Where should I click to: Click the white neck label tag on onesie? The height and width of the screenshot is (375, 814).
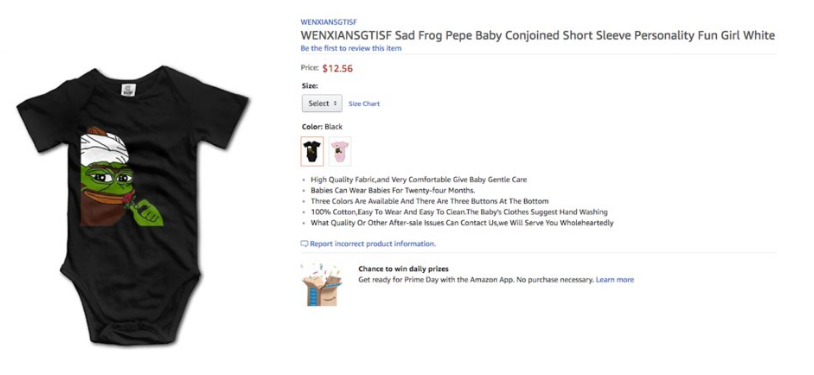tap(128, 90)
